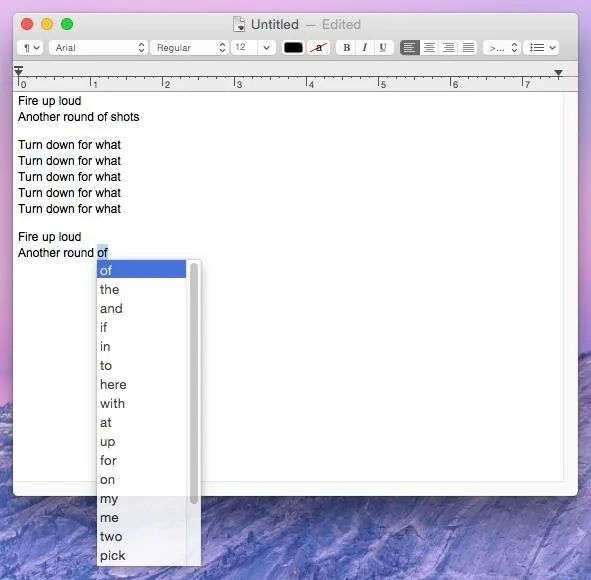Image resolution: width=591 pixels, height=580 pixels.
Task: Click the suggestion list scrollbar
Action: (x=194, y=383)
